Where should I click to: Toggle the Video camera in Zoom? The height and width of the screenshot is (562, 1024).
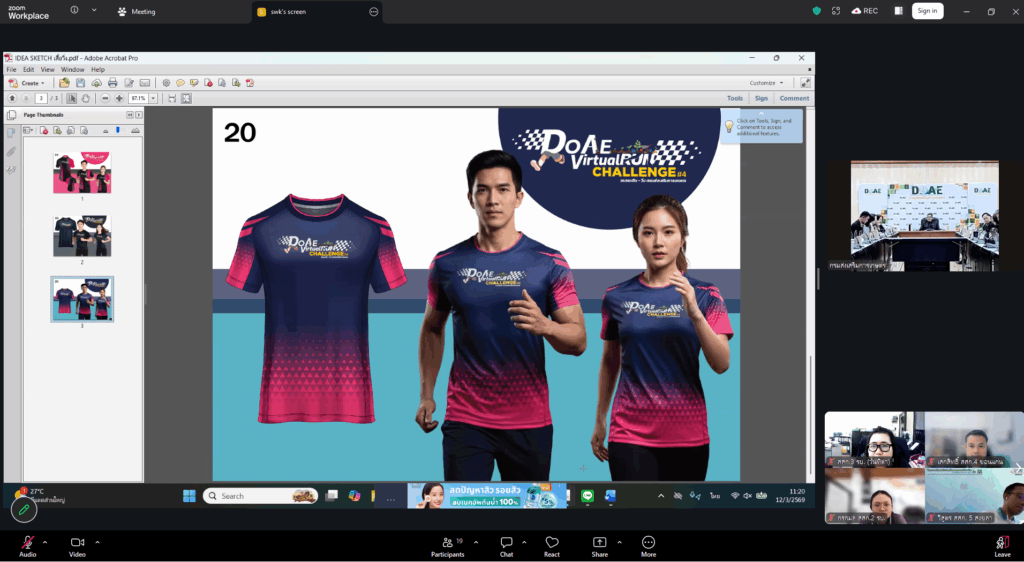[77, 545]
